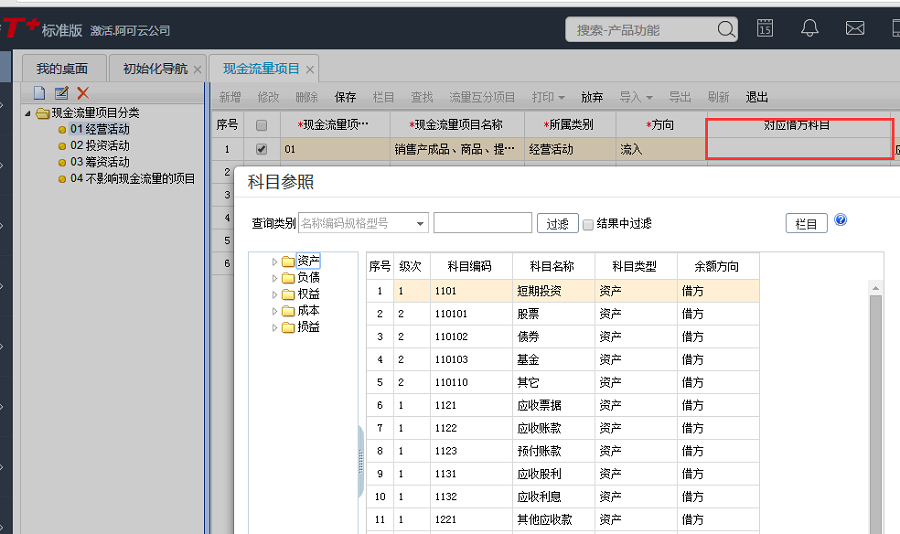Click the new document icon in left panel
The width and height of the screenshot is (900, 534).
[x=40, y=93]
